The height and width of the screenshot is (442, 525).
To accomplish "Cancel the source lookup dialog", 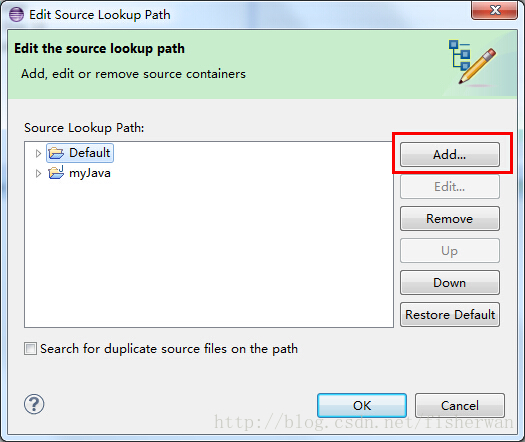I will 460,406.
